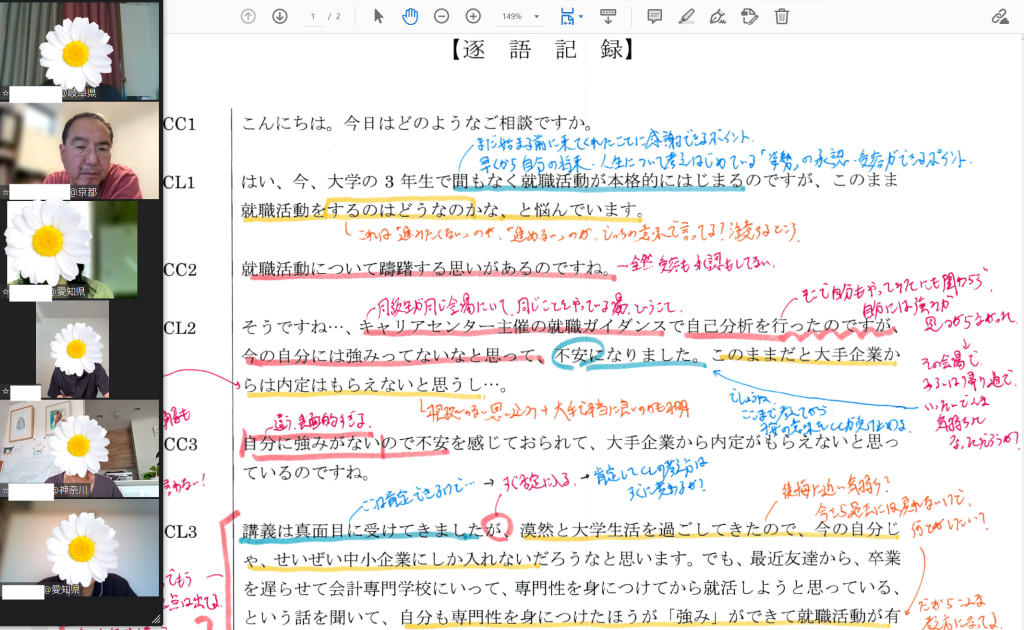Zoom out using the minus button
This screenshot has height=630, width=1024.
tap(441, 16)
